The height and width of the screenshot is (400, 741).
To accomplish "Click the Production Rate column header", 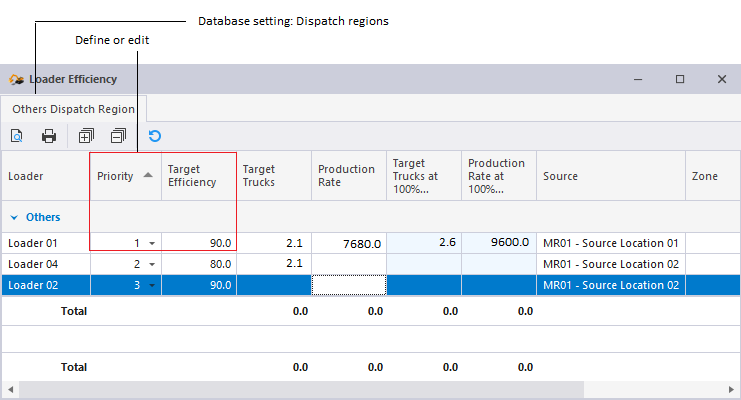I will click(348, 176).
